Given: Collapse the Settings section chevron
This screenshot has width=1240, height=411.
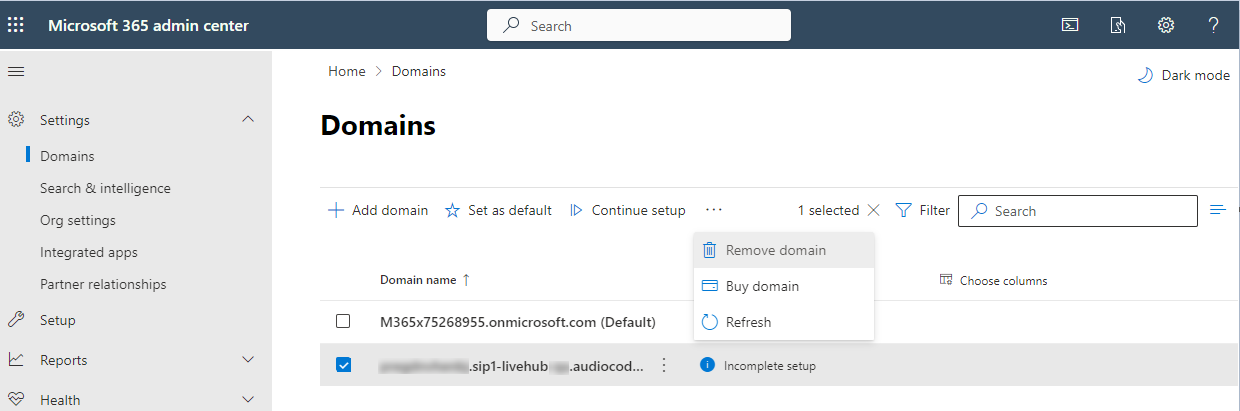Looking at the screenshot, I should [x=249, y=120].
